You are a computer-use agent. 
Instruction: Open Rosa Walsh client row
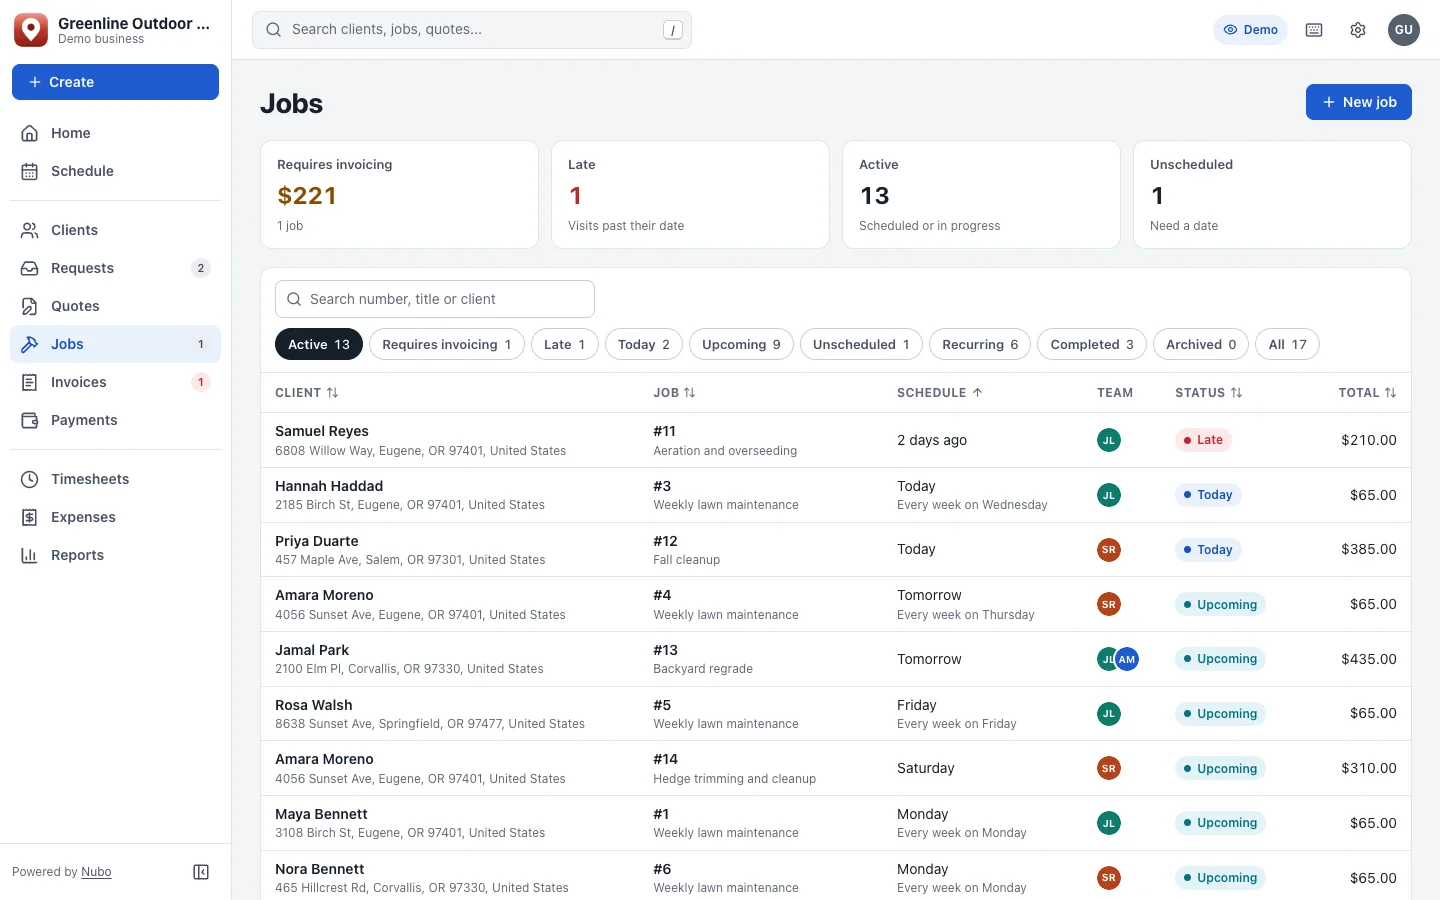836,714
